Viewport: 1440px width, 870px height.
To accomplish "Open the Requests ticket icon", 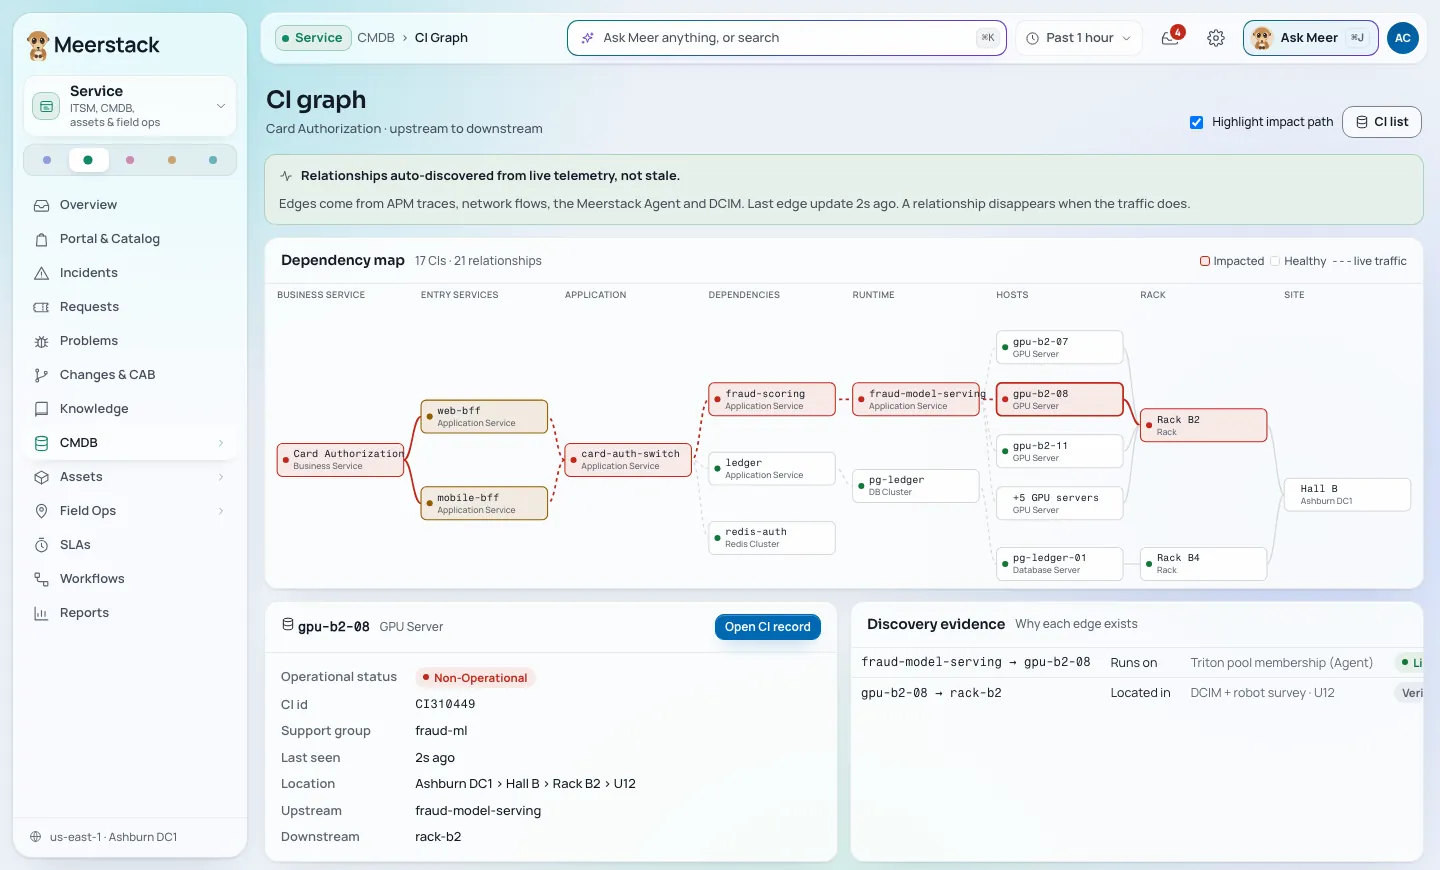I will pyautogui.click(x=41, y=307).
